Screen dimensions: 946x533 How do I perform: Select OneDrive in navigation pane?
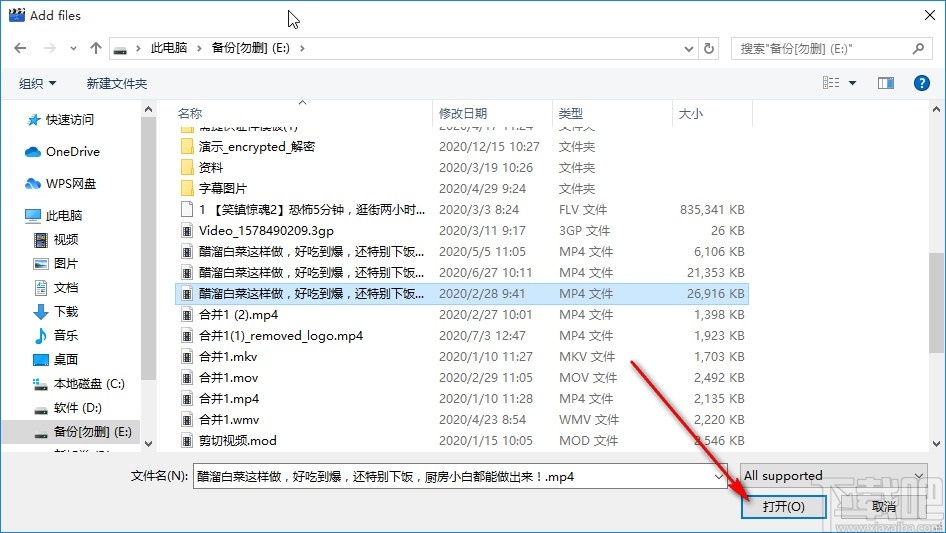[x=62, y=152]
